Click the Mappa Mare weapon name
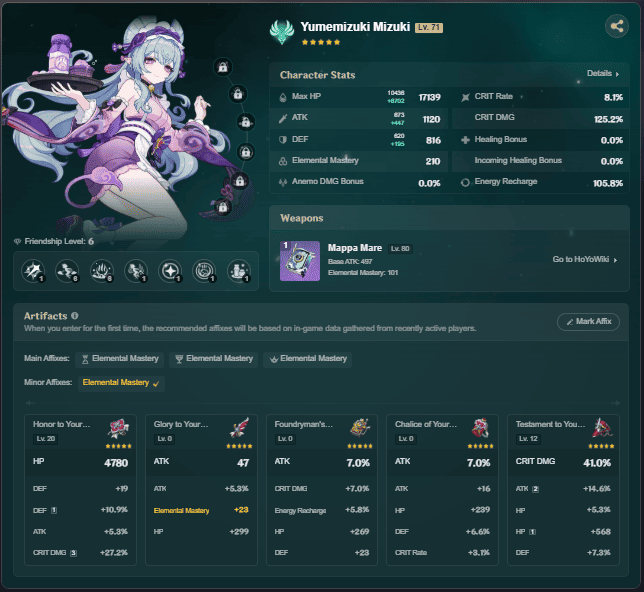 pyautogui.click(x=355, y=248)
